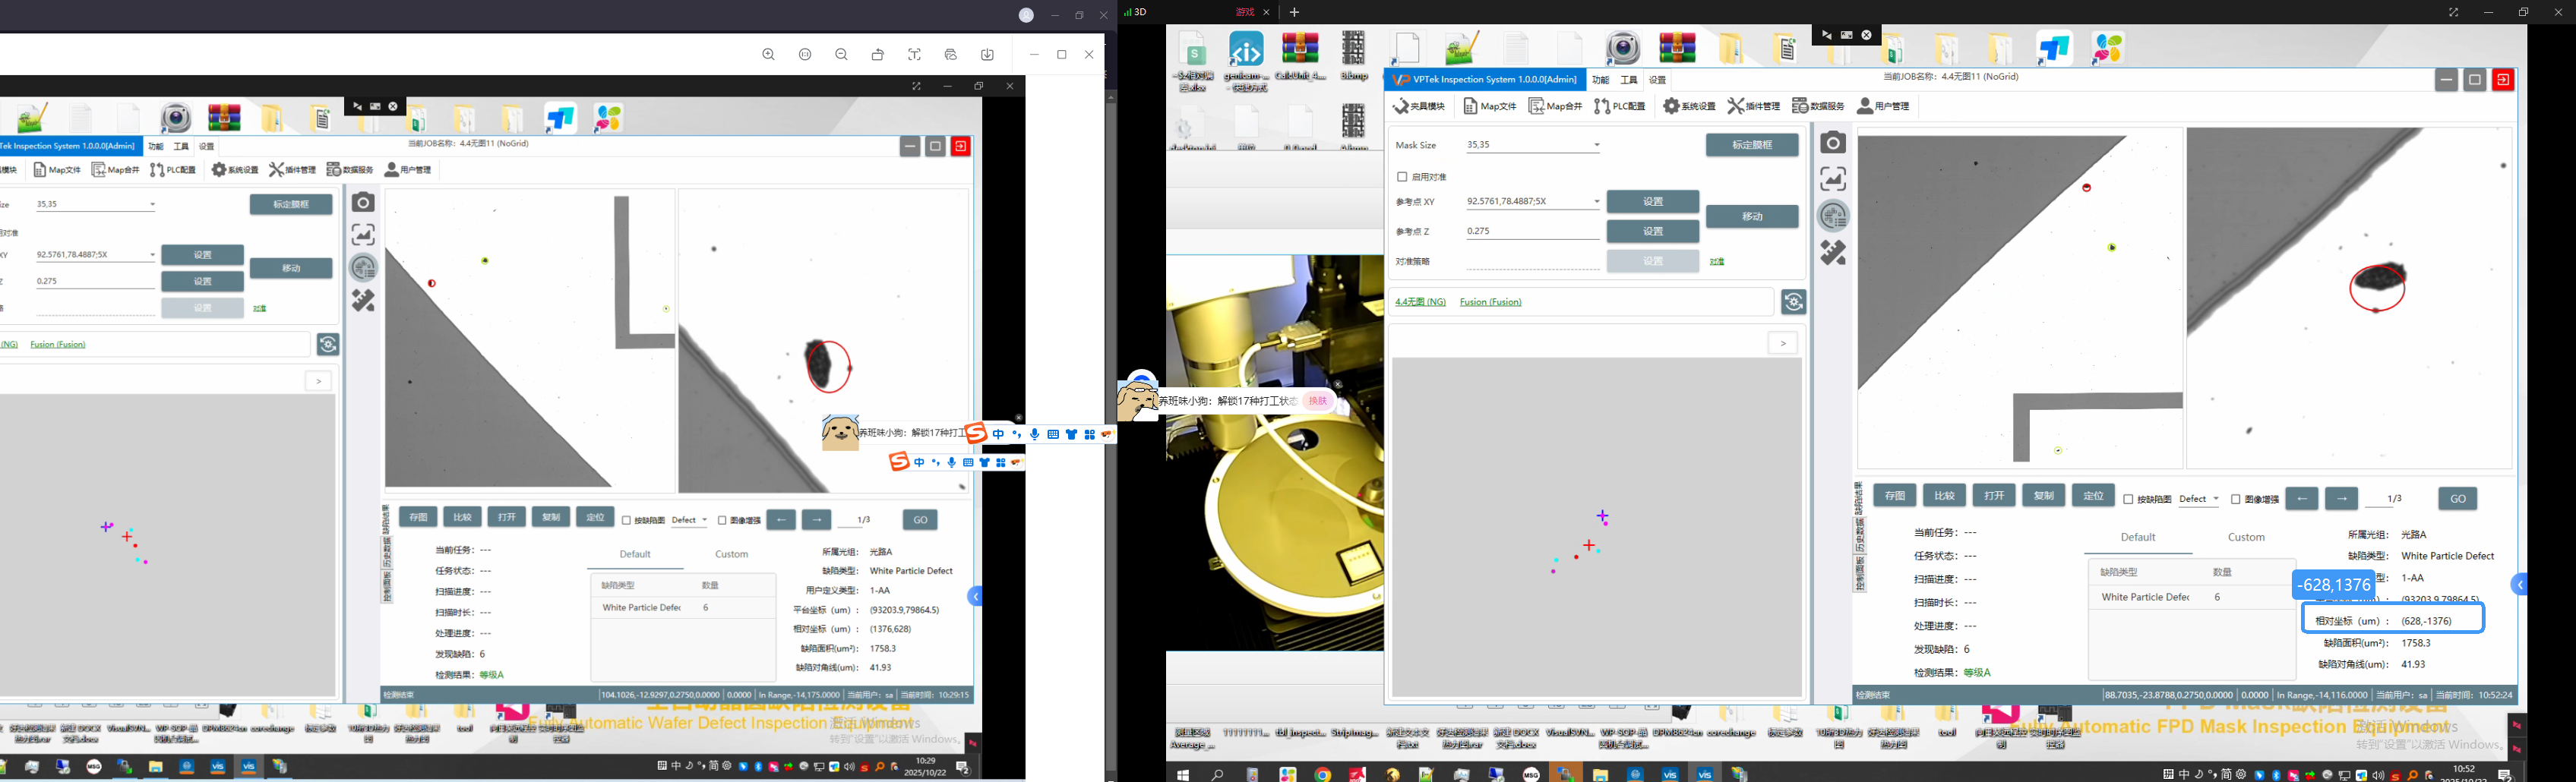Expand the 参考点 XY dropdown in right window
Viewport: 2576px width, 782px height.
point(1596,202)
